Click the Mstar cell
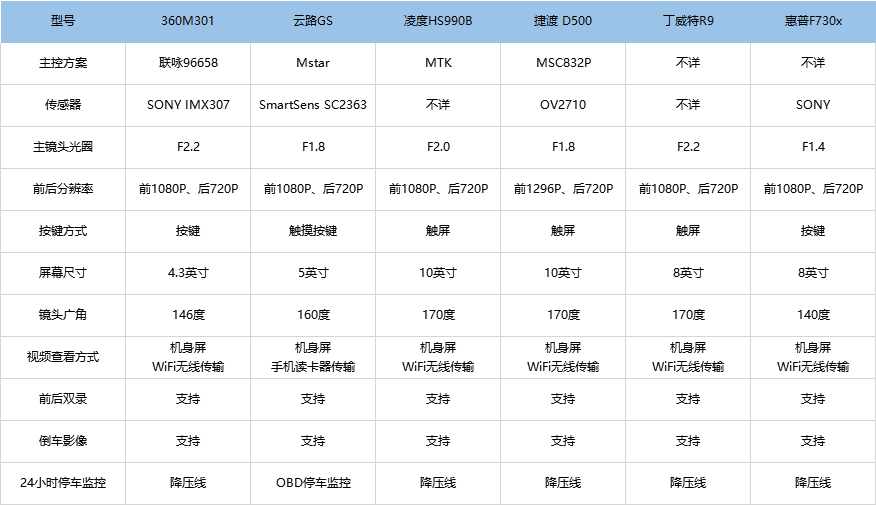 pos(313,63)
